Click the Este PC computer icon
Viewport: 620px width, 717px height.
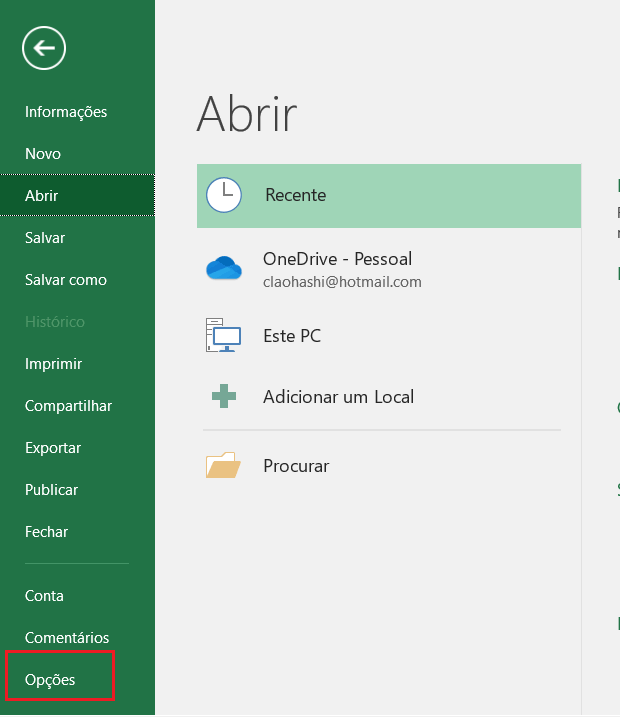click(x=223, y=336)
